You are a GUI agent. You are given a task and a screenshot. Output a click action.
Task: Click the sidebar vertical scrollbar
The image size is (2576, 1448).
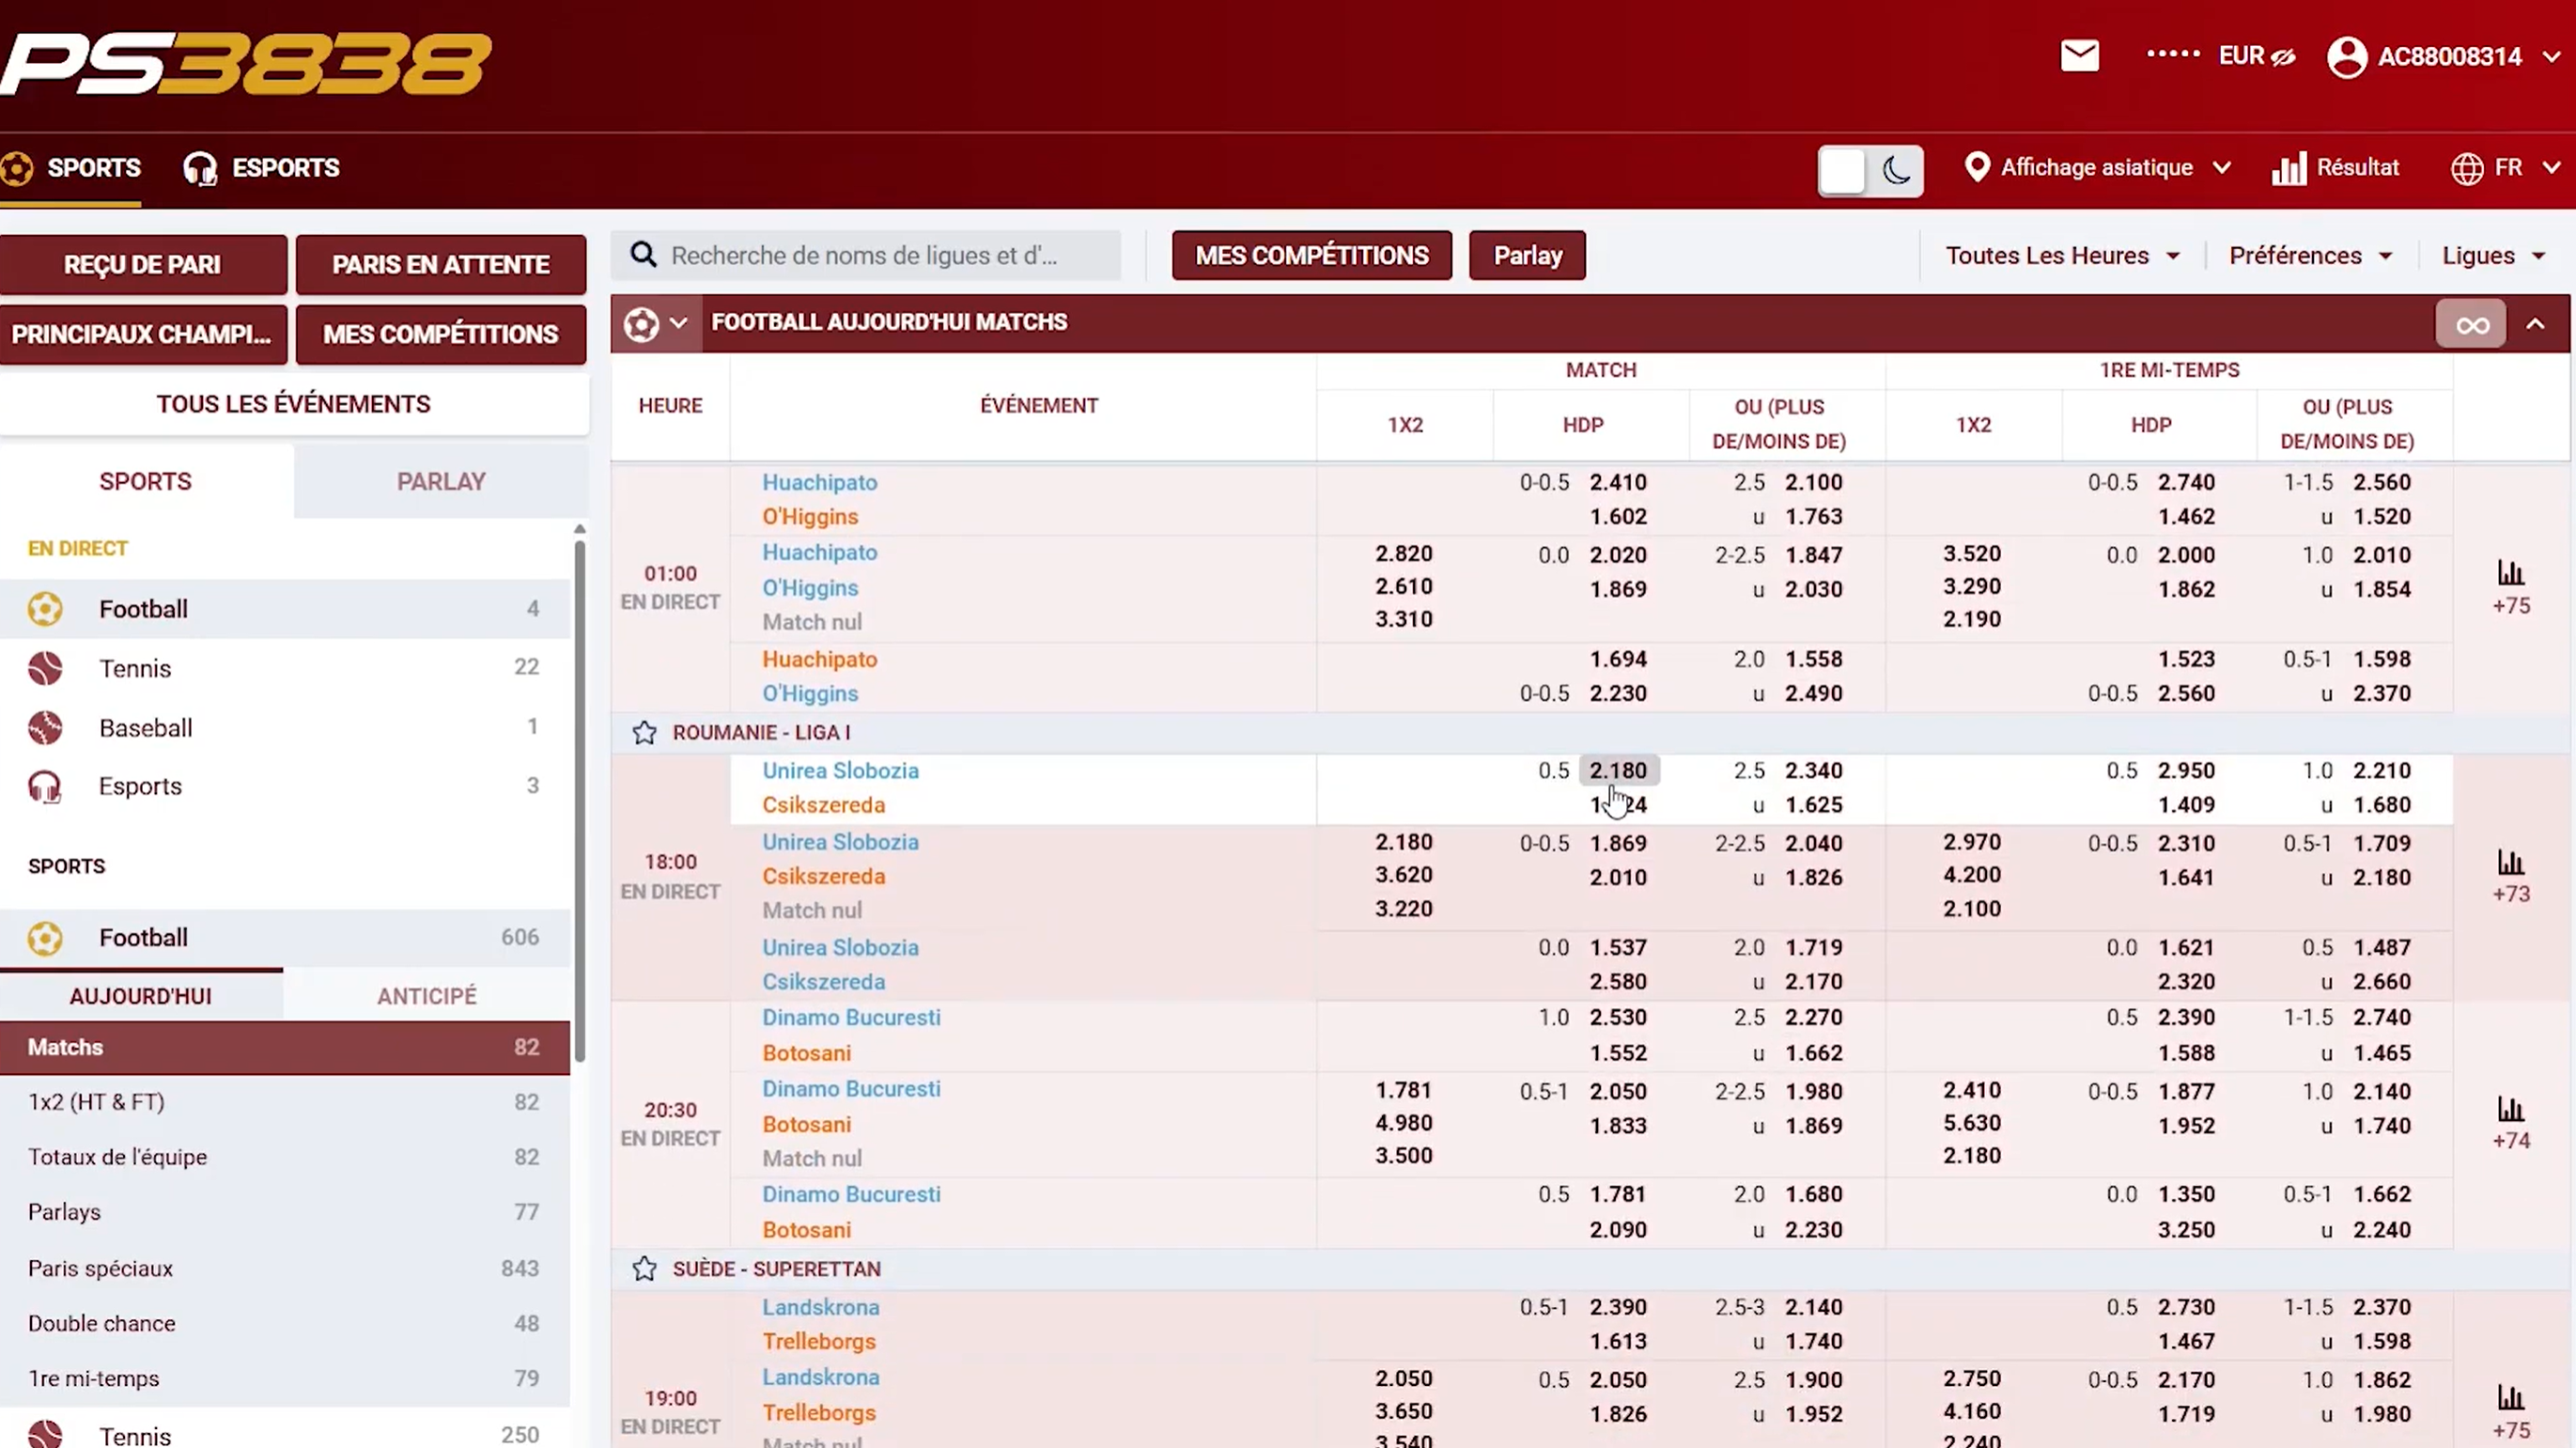coord(579,800)
